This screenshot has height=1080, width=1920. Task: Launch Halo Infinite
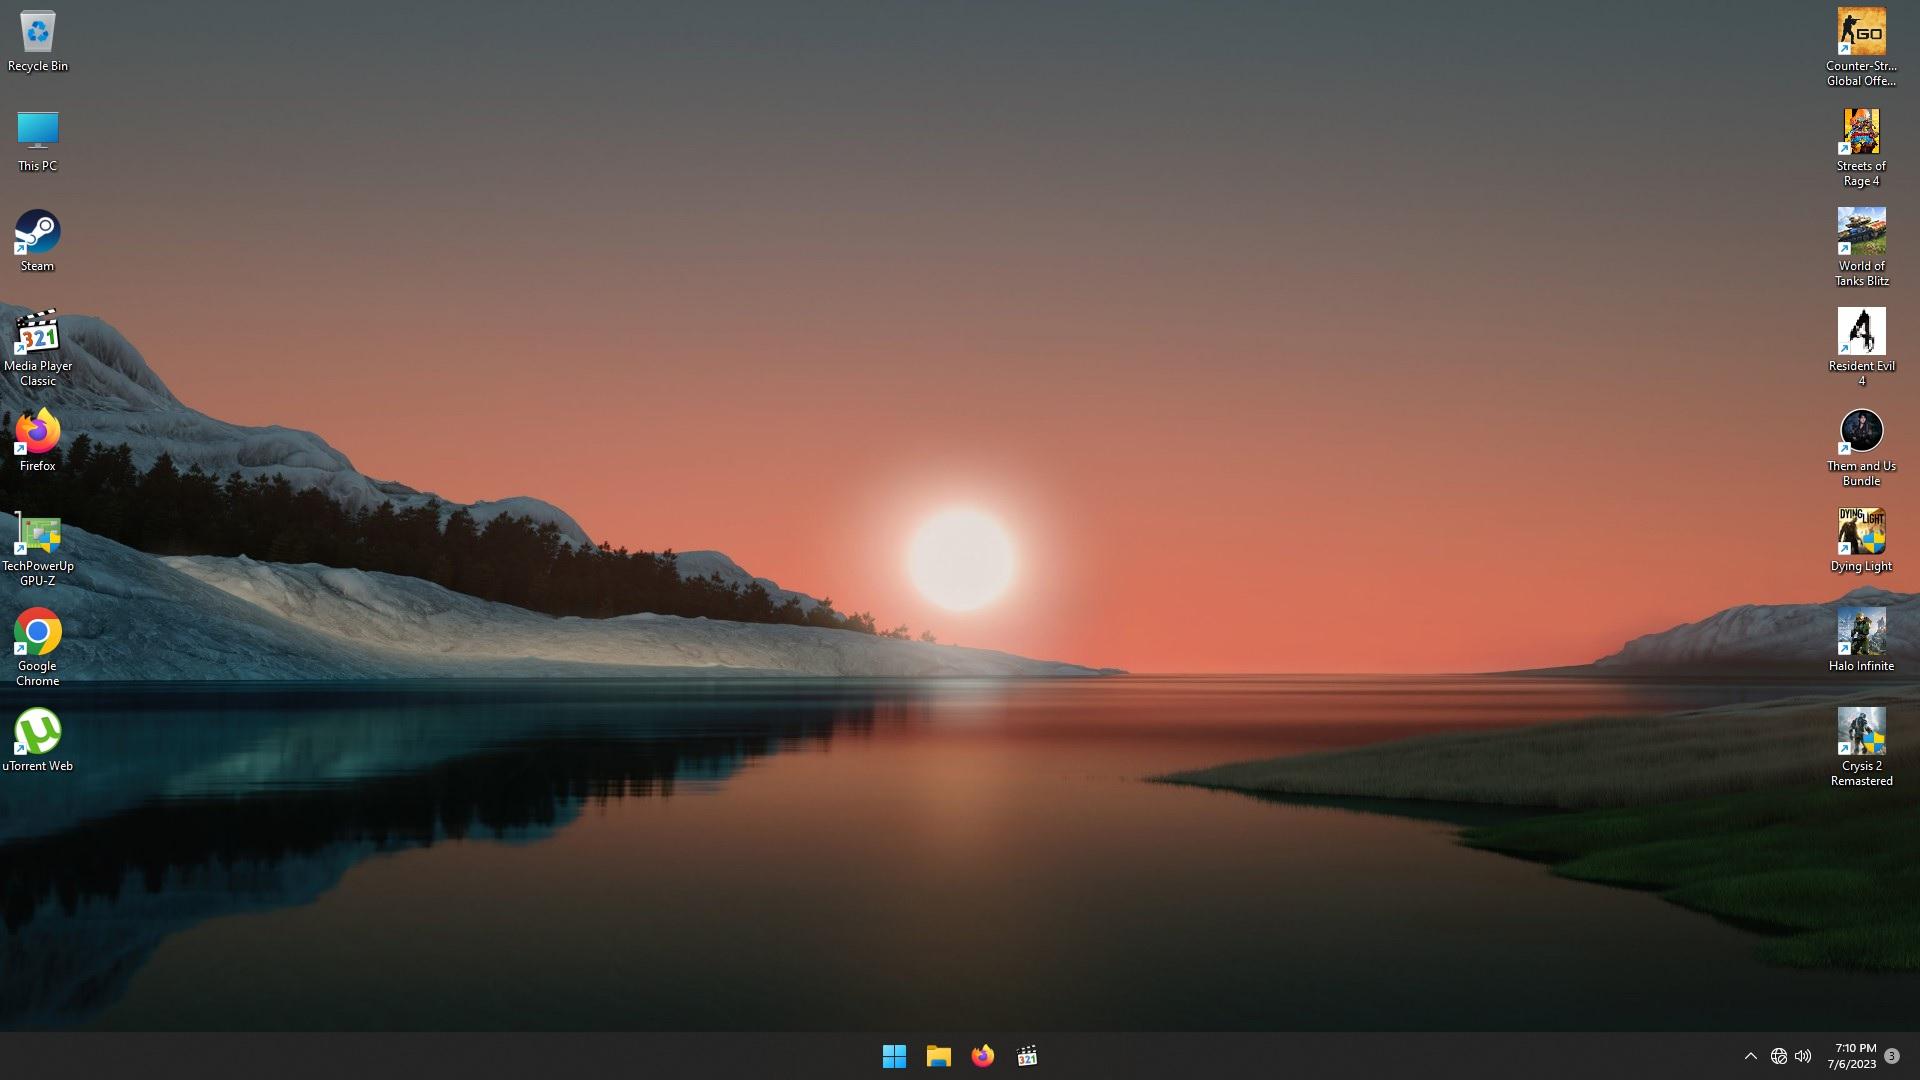click(1860, 632)
